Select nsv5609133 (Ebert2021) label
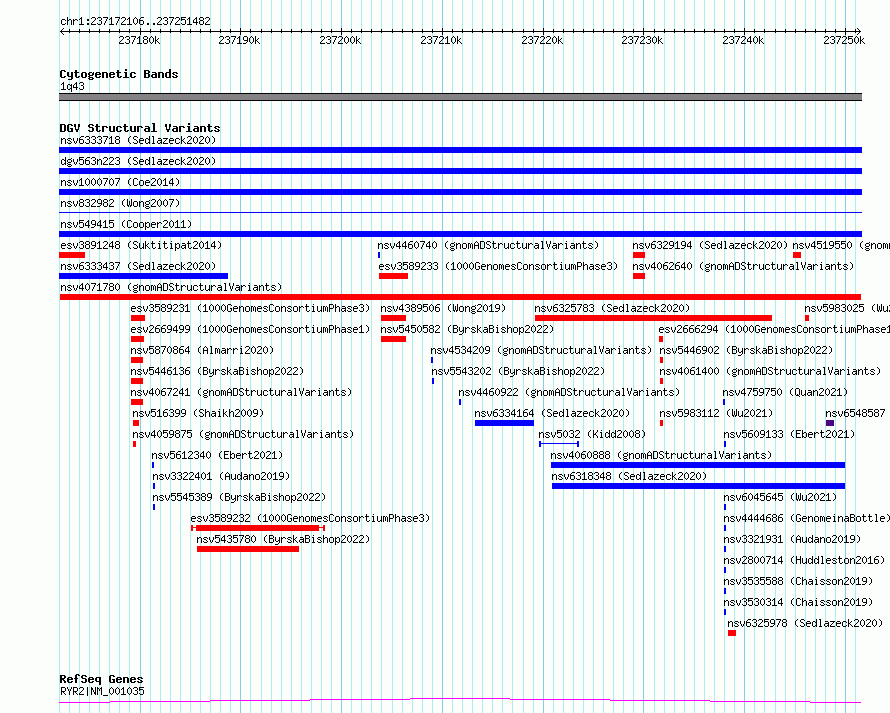 (789, 434)
